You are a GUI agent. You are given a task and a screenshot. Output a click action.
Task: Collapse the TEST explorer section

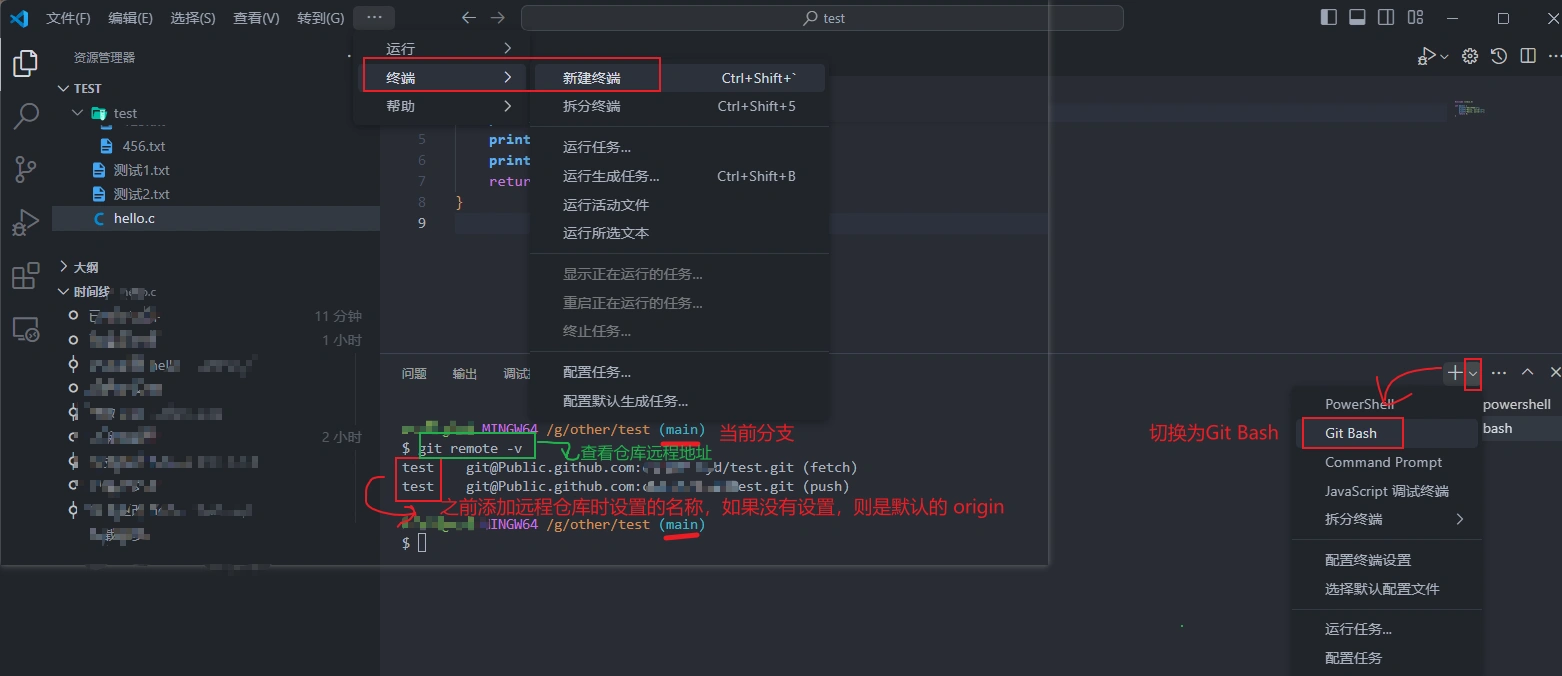coord(216,88)
